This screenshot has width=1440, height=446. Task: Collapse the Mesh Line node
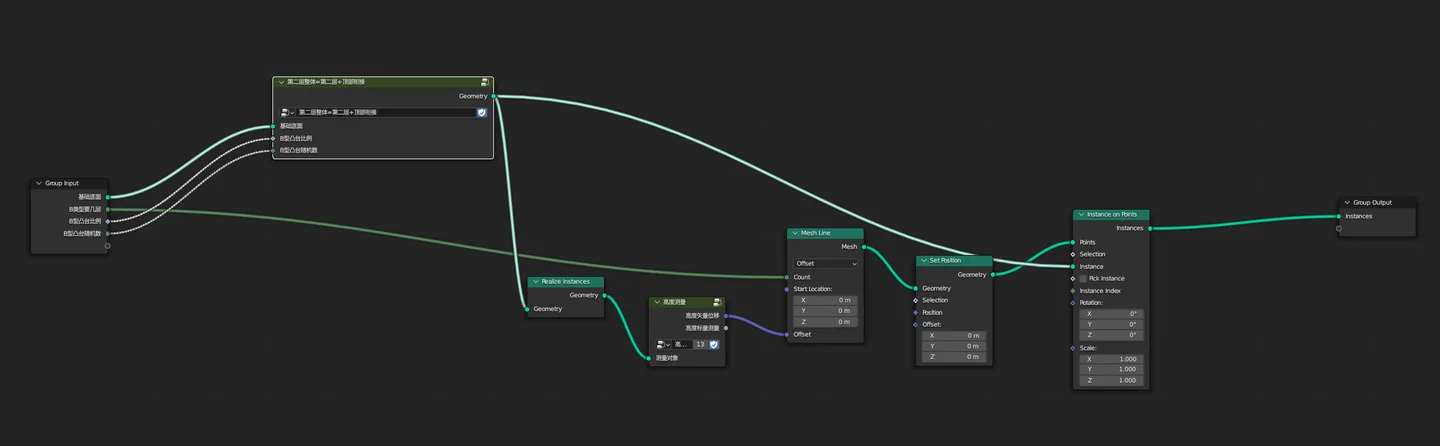795,233
